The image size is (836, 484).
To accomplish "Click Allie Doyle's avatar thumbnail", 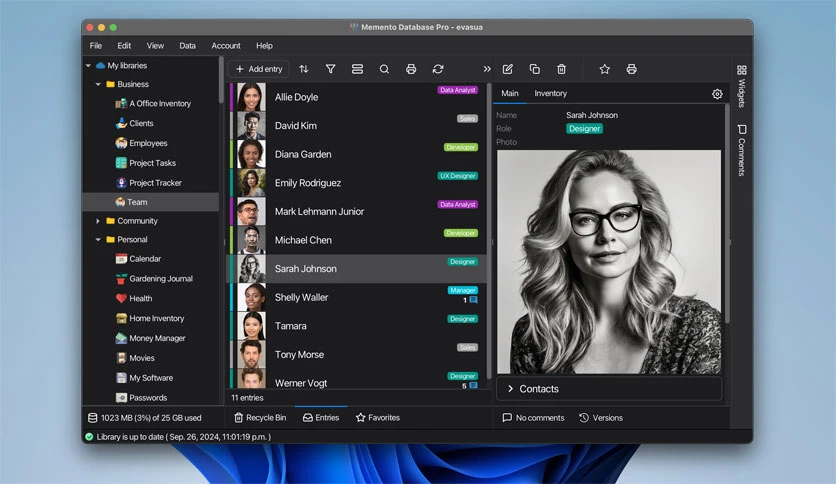I will coord(251,97).
